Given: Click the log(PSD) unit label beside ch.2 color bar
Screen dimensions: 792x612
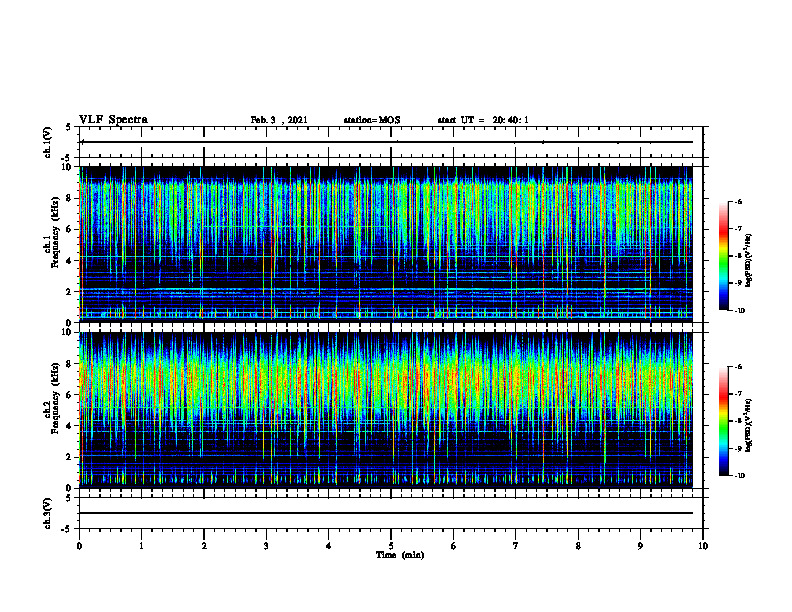Looking at the screenshot, I should click(749, 426).
